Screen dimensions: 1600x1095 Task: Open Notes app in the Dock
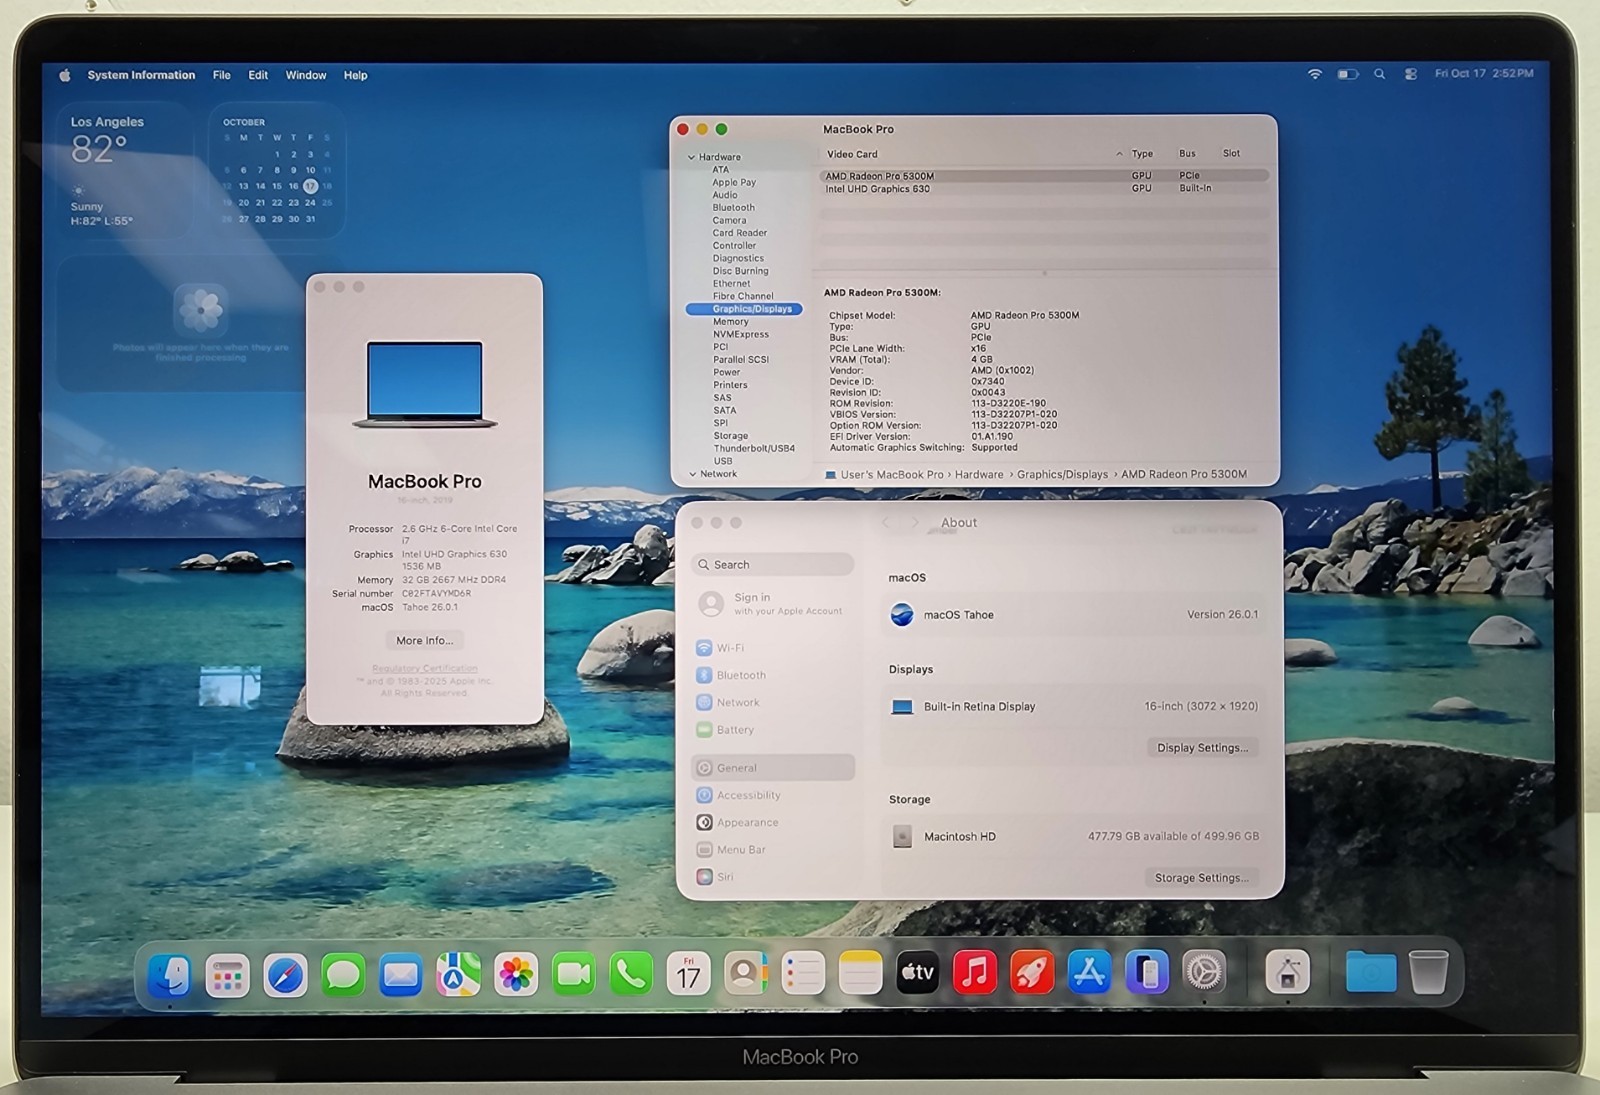coord(860,974)
